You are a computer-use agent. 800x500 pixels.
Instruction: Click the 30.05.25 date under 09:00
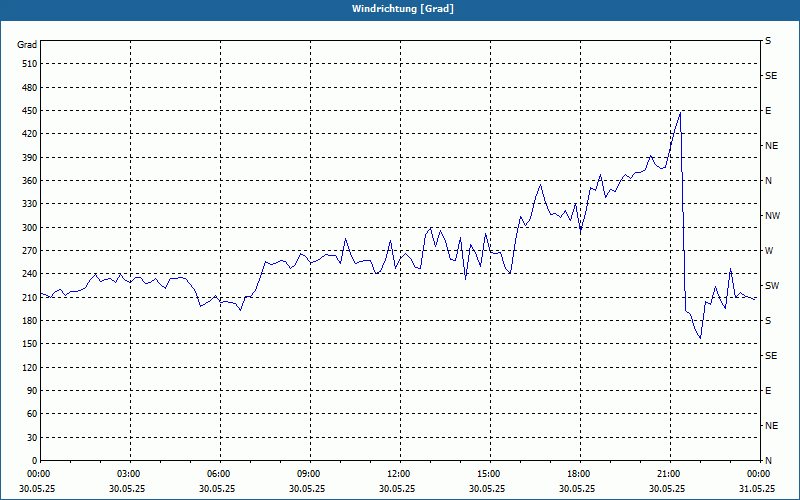point(307,489)
